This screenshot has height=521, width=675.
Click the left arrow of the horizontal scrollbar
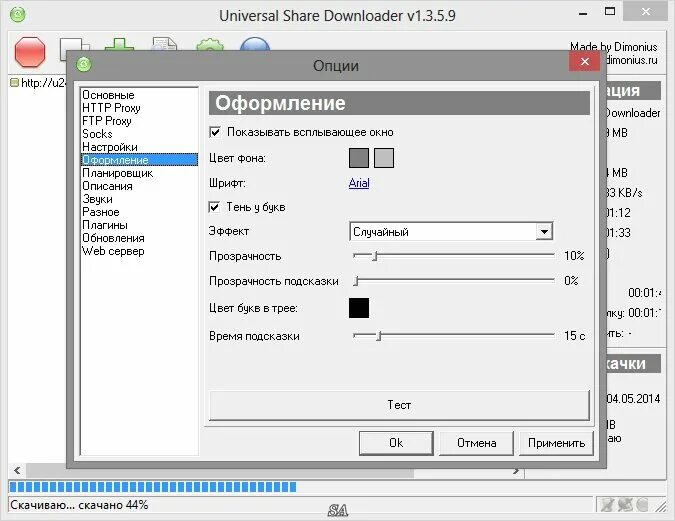click(17, 470)
